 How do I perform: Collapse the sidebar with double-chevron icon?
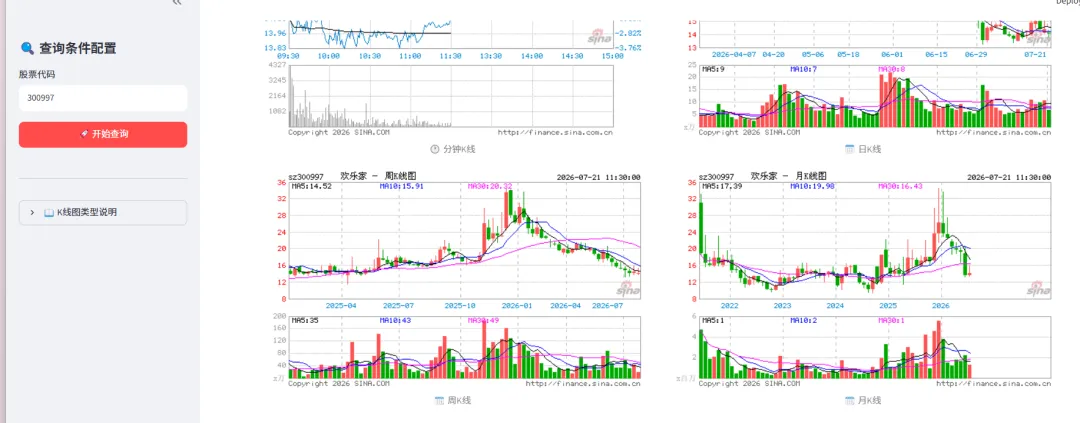click(177, 3)
